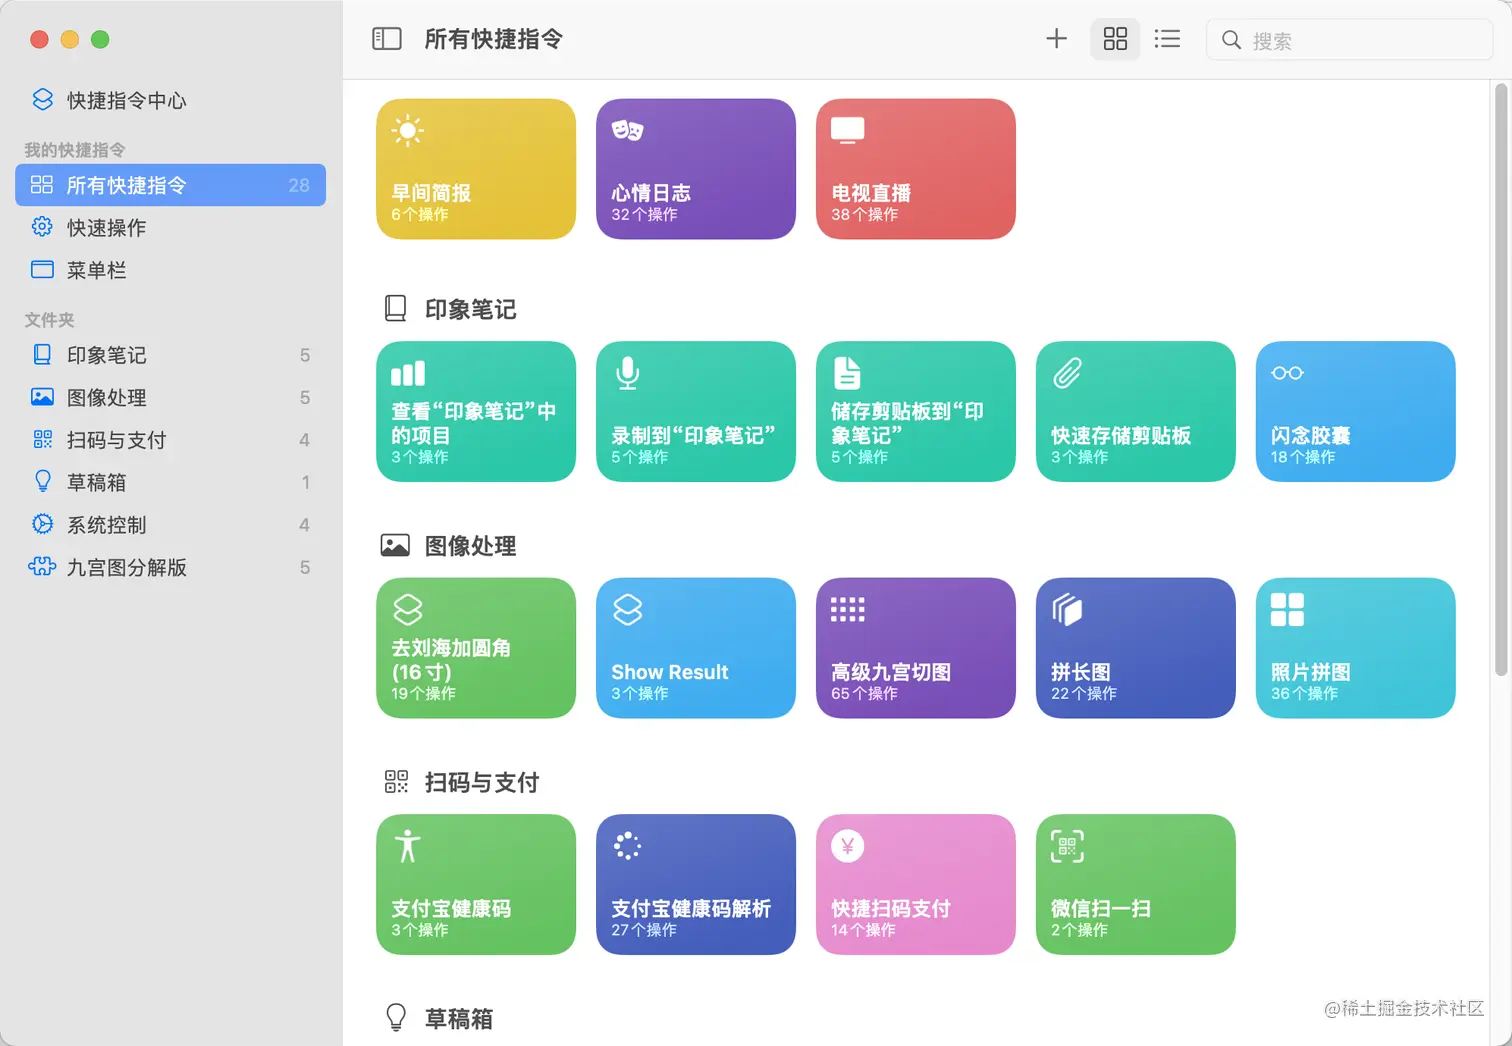Switch to grid view
Screen dimensions: 1512x1046
[x=1115, y=39]
